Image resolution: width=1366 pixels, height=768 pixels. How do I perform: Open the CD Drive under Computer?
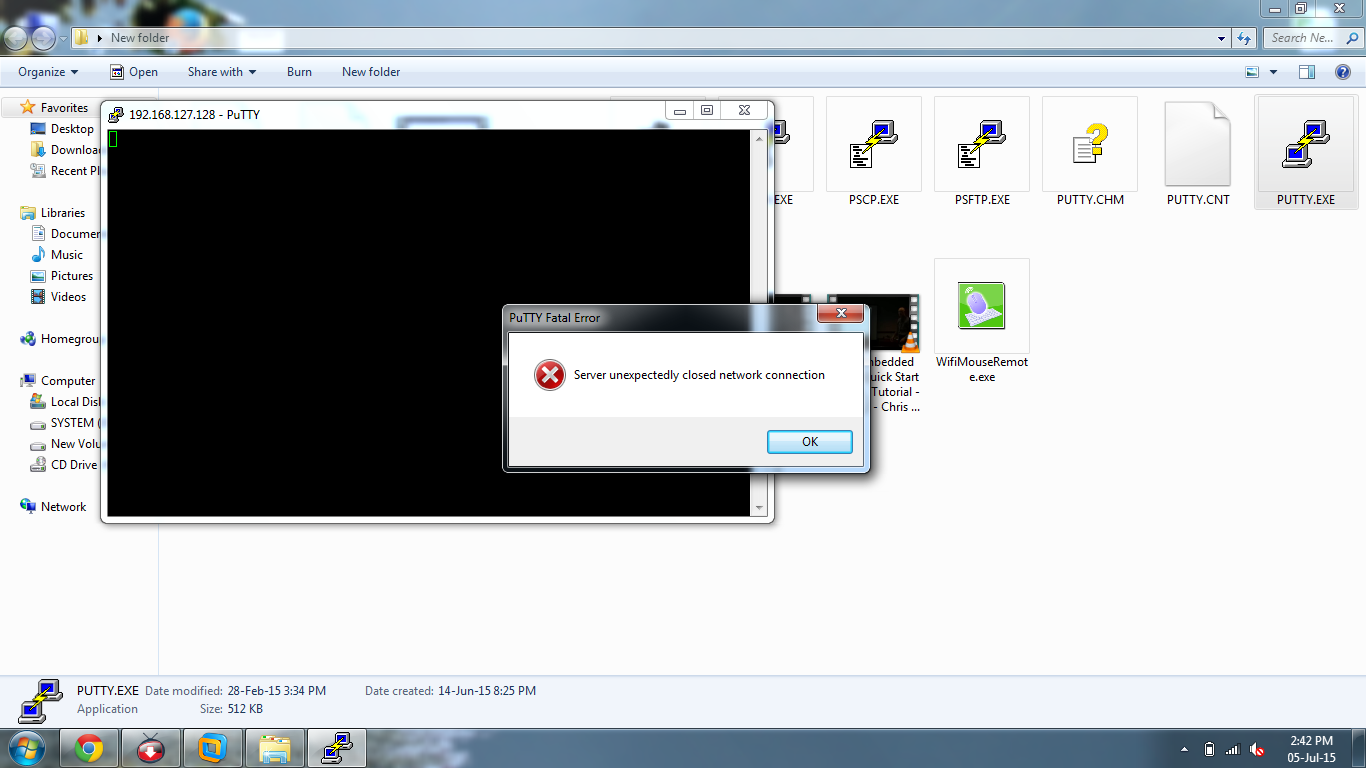click(x=66, y=465)
